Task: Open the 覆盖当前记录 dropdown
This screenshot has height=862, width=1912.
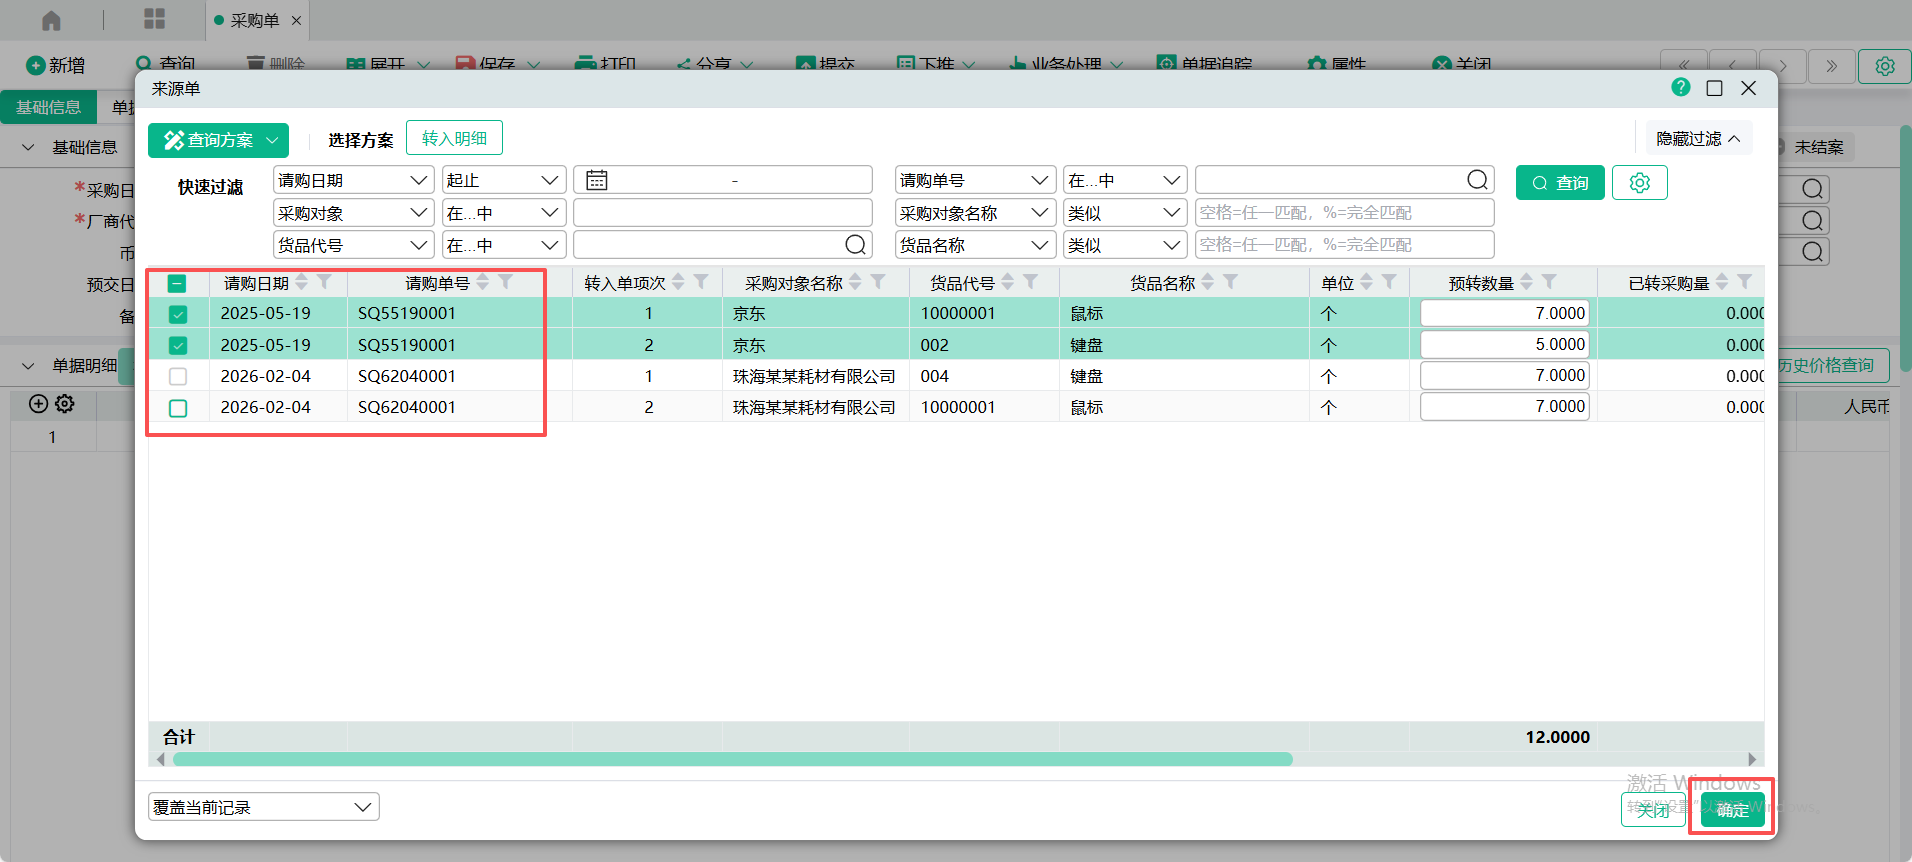Action: point(264,807)
